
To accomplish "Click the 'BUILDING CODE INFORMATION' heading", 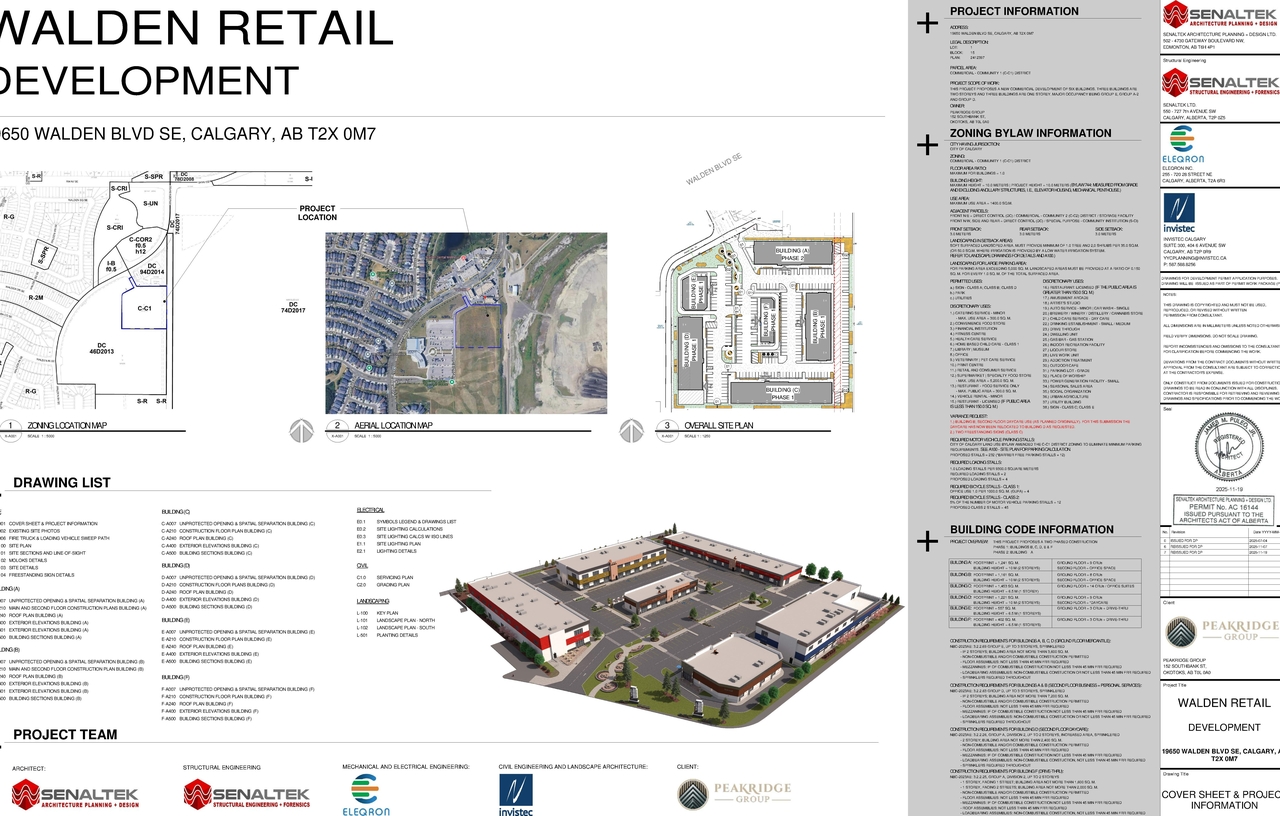I will click(x=1031, y=530).
